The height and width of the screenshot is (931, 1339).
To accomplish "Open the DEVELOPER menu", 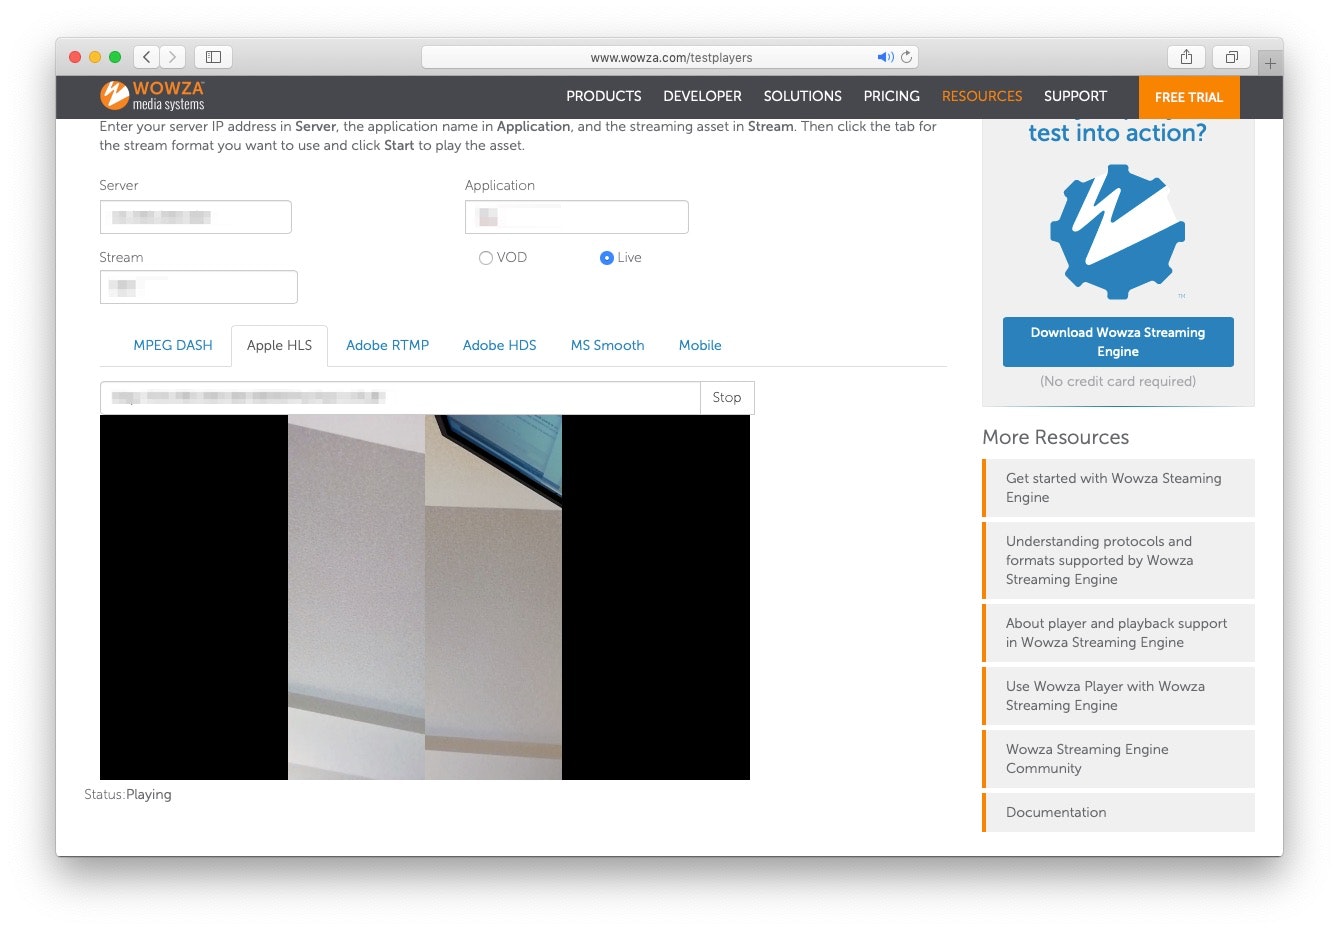I will pyautogui.click(x=702, y=96).
